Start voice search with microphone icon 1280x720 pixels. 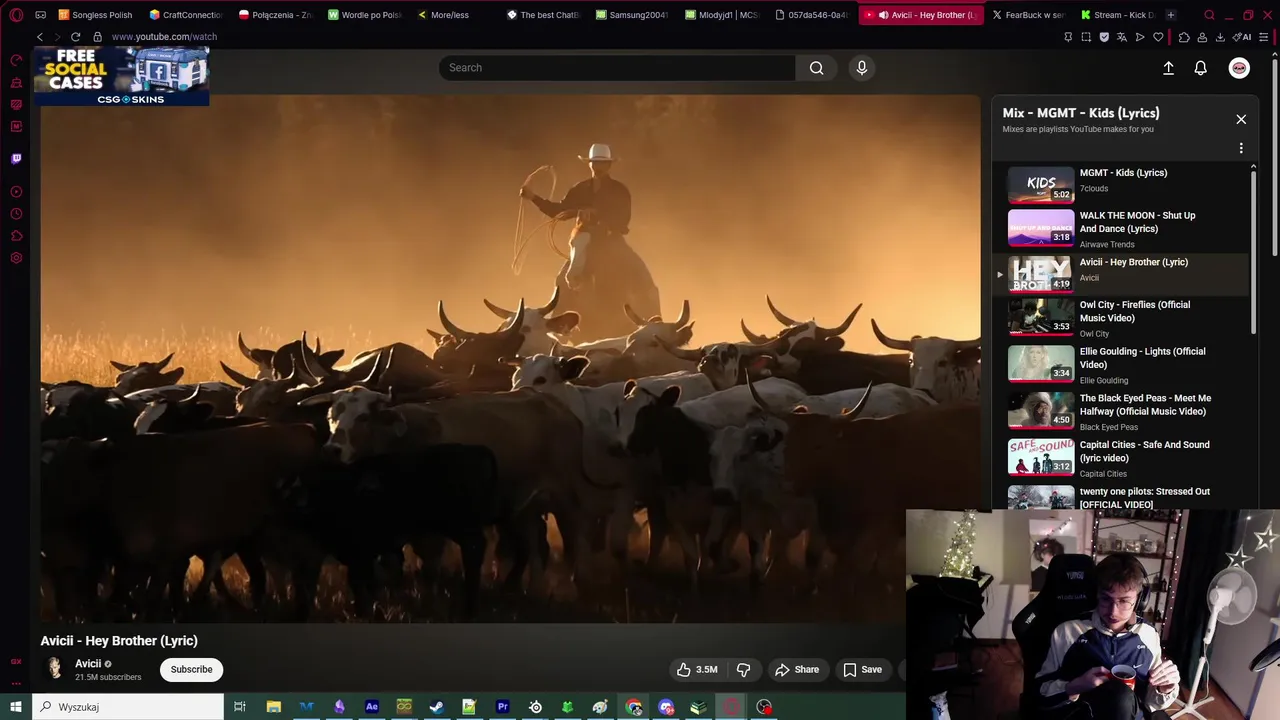pos(862,68)
